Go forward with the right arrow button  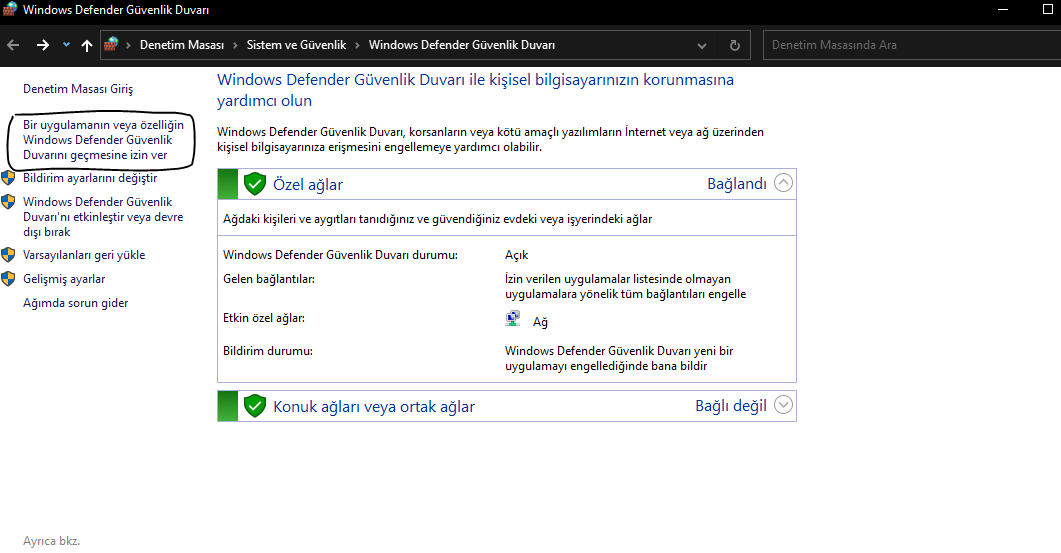point(43,45)
